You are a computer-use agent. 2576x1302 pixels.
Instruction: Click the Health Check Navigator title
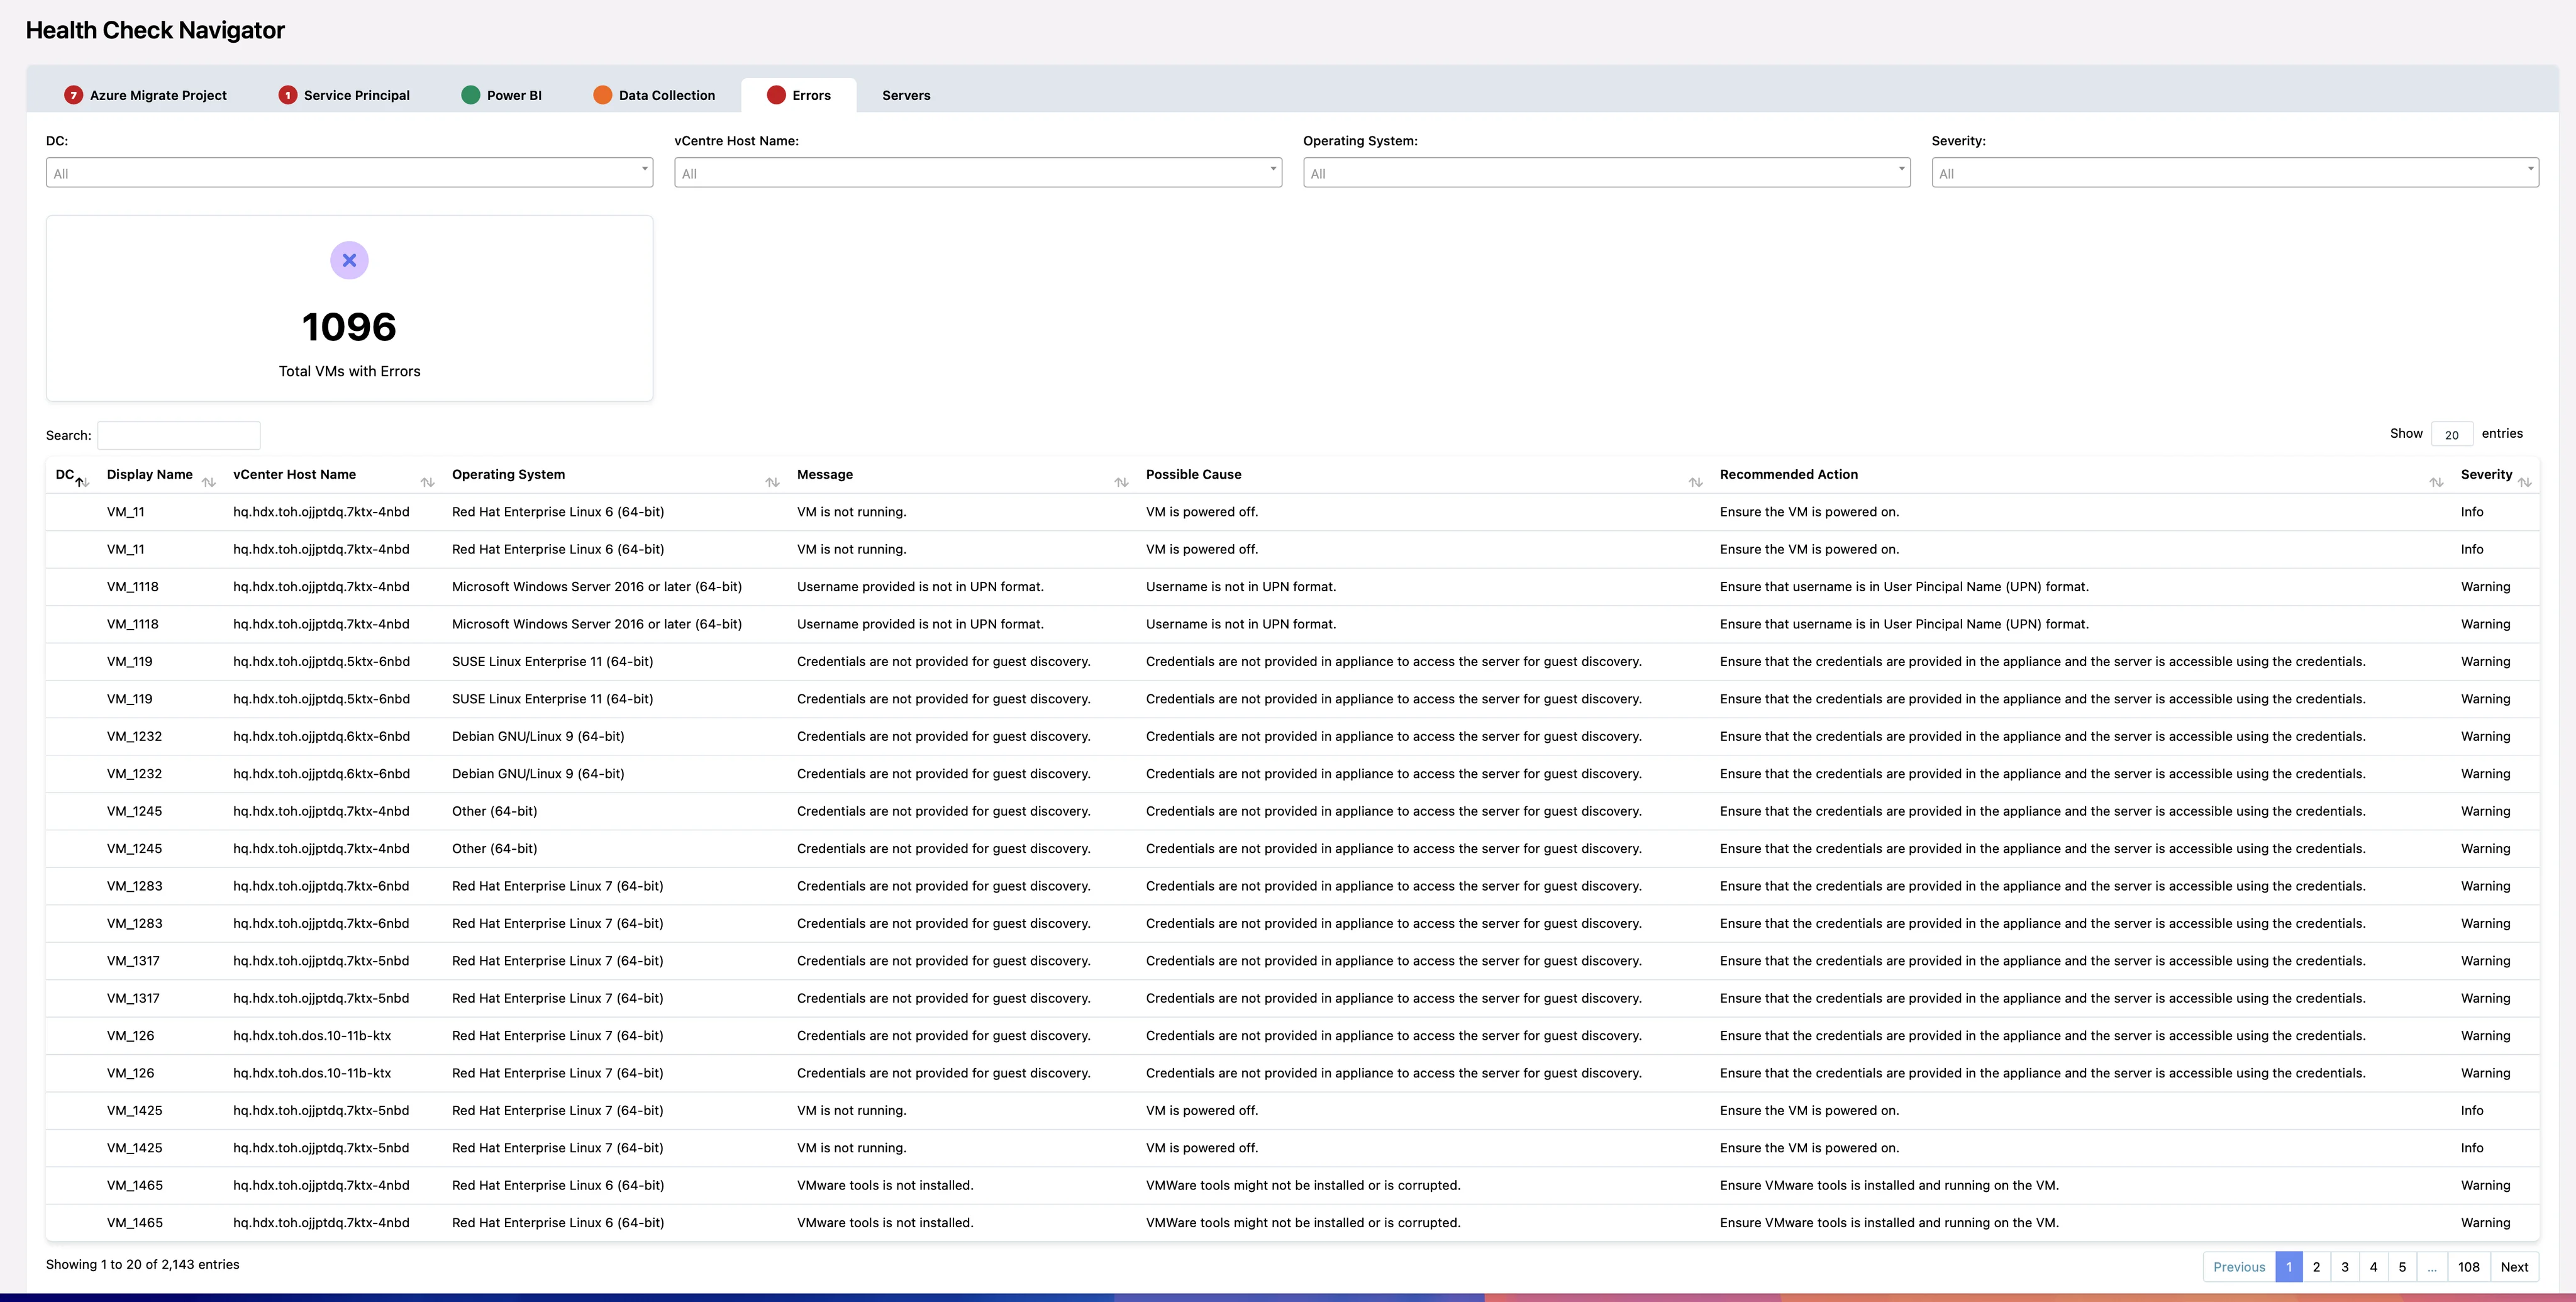tap(155, 30)
